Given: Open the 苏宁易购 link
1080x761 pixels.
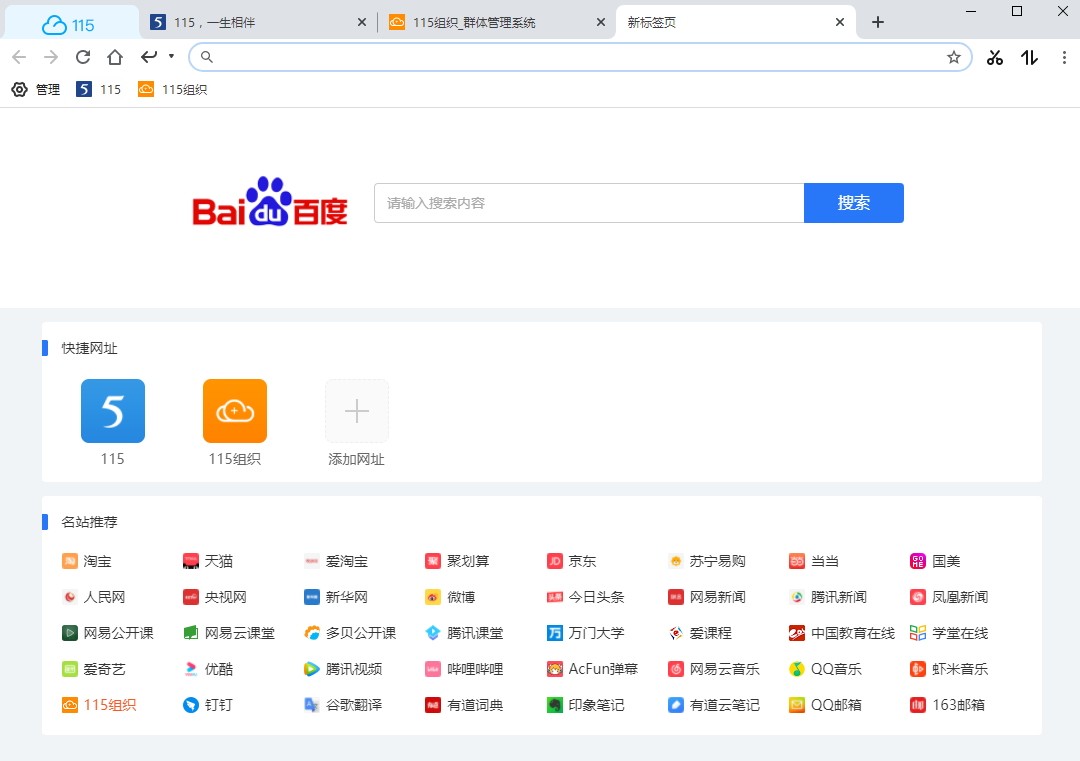Looking at the screenshot, I should (x=707, y=561).
